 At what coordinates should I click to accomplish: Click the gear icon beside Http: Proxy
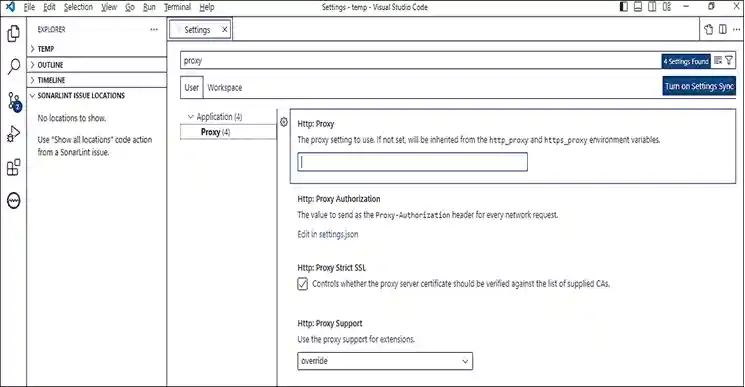pyautogui.click(x=284, y=122)
